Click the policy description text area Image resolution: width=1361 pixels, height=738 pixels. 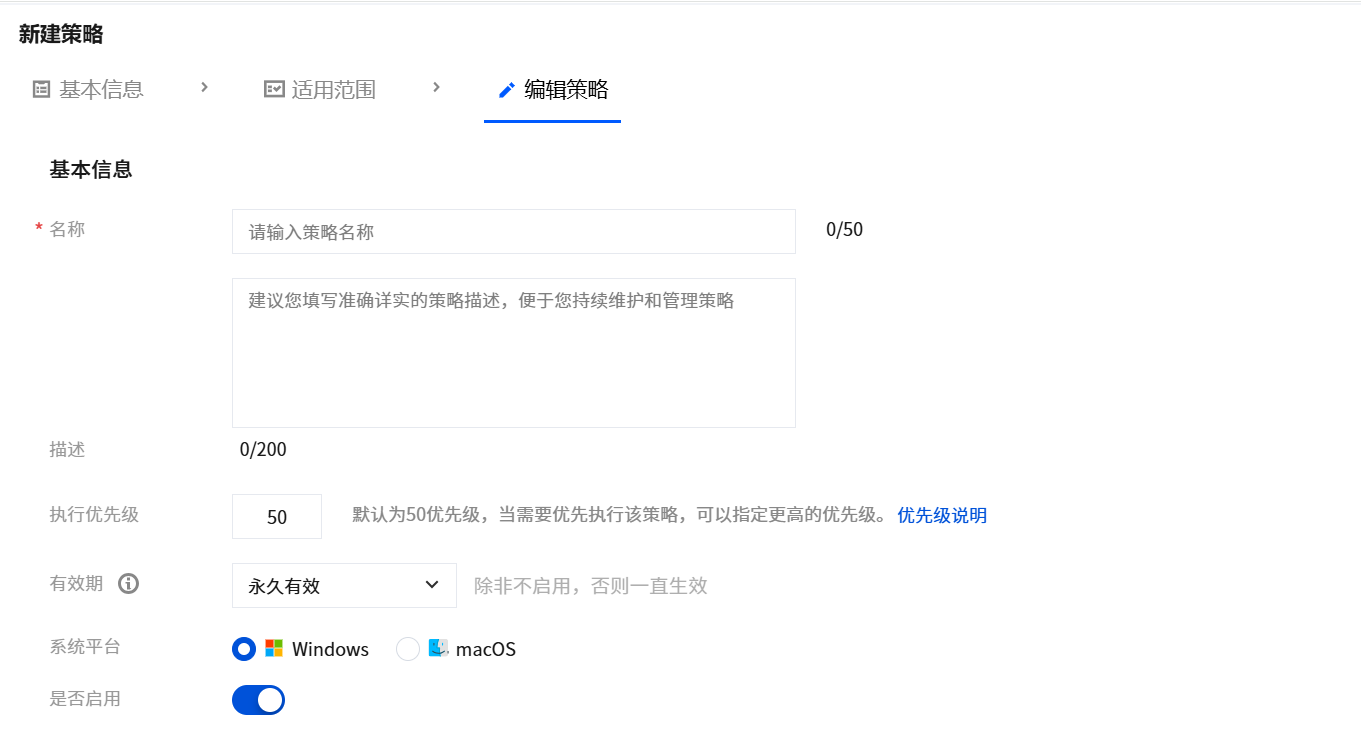click(x=513, y=353)
